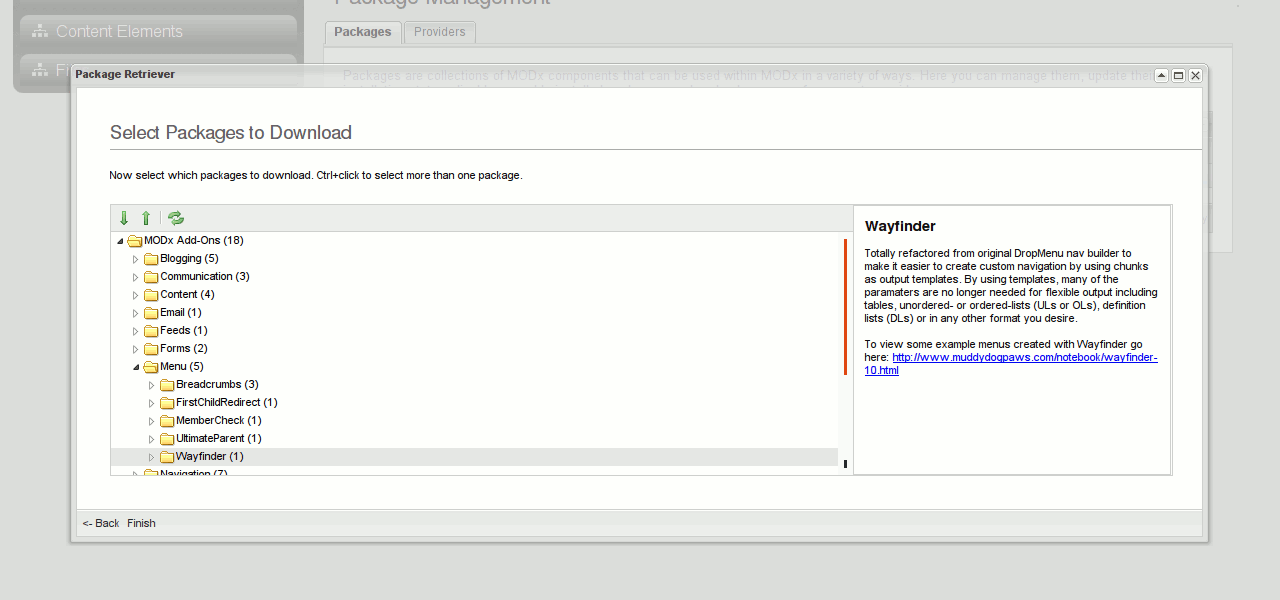Select 'MODx Add-Ons (18)' tree label
1280x600 pixels.
click(x=194, y=240)
